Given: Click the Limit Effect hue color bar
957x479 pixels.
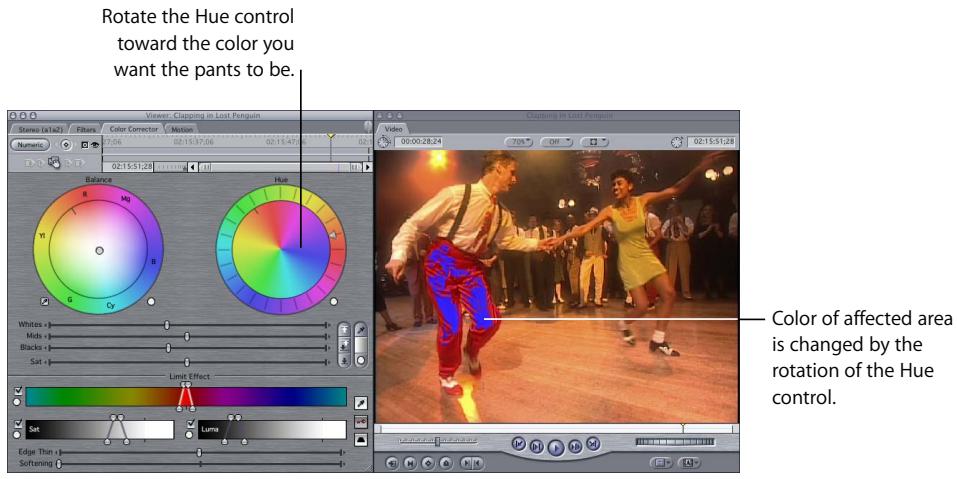Looking at the screenshot, I should pyautogui.click(x=186, y=397).
